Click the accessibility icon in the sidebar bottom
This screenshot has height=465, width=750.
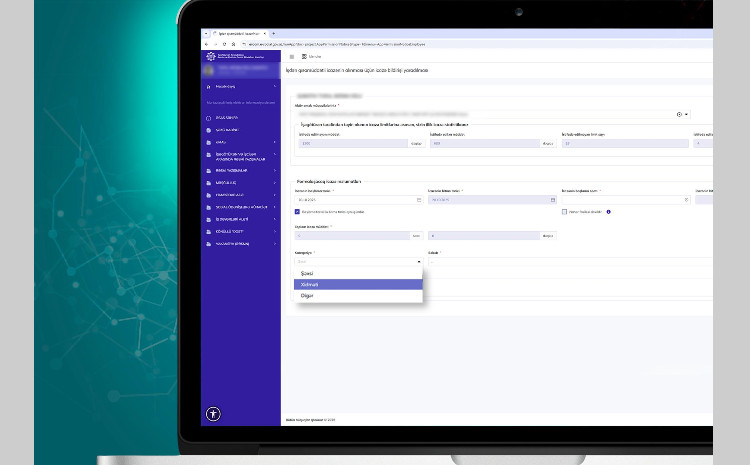click(213, 412)
